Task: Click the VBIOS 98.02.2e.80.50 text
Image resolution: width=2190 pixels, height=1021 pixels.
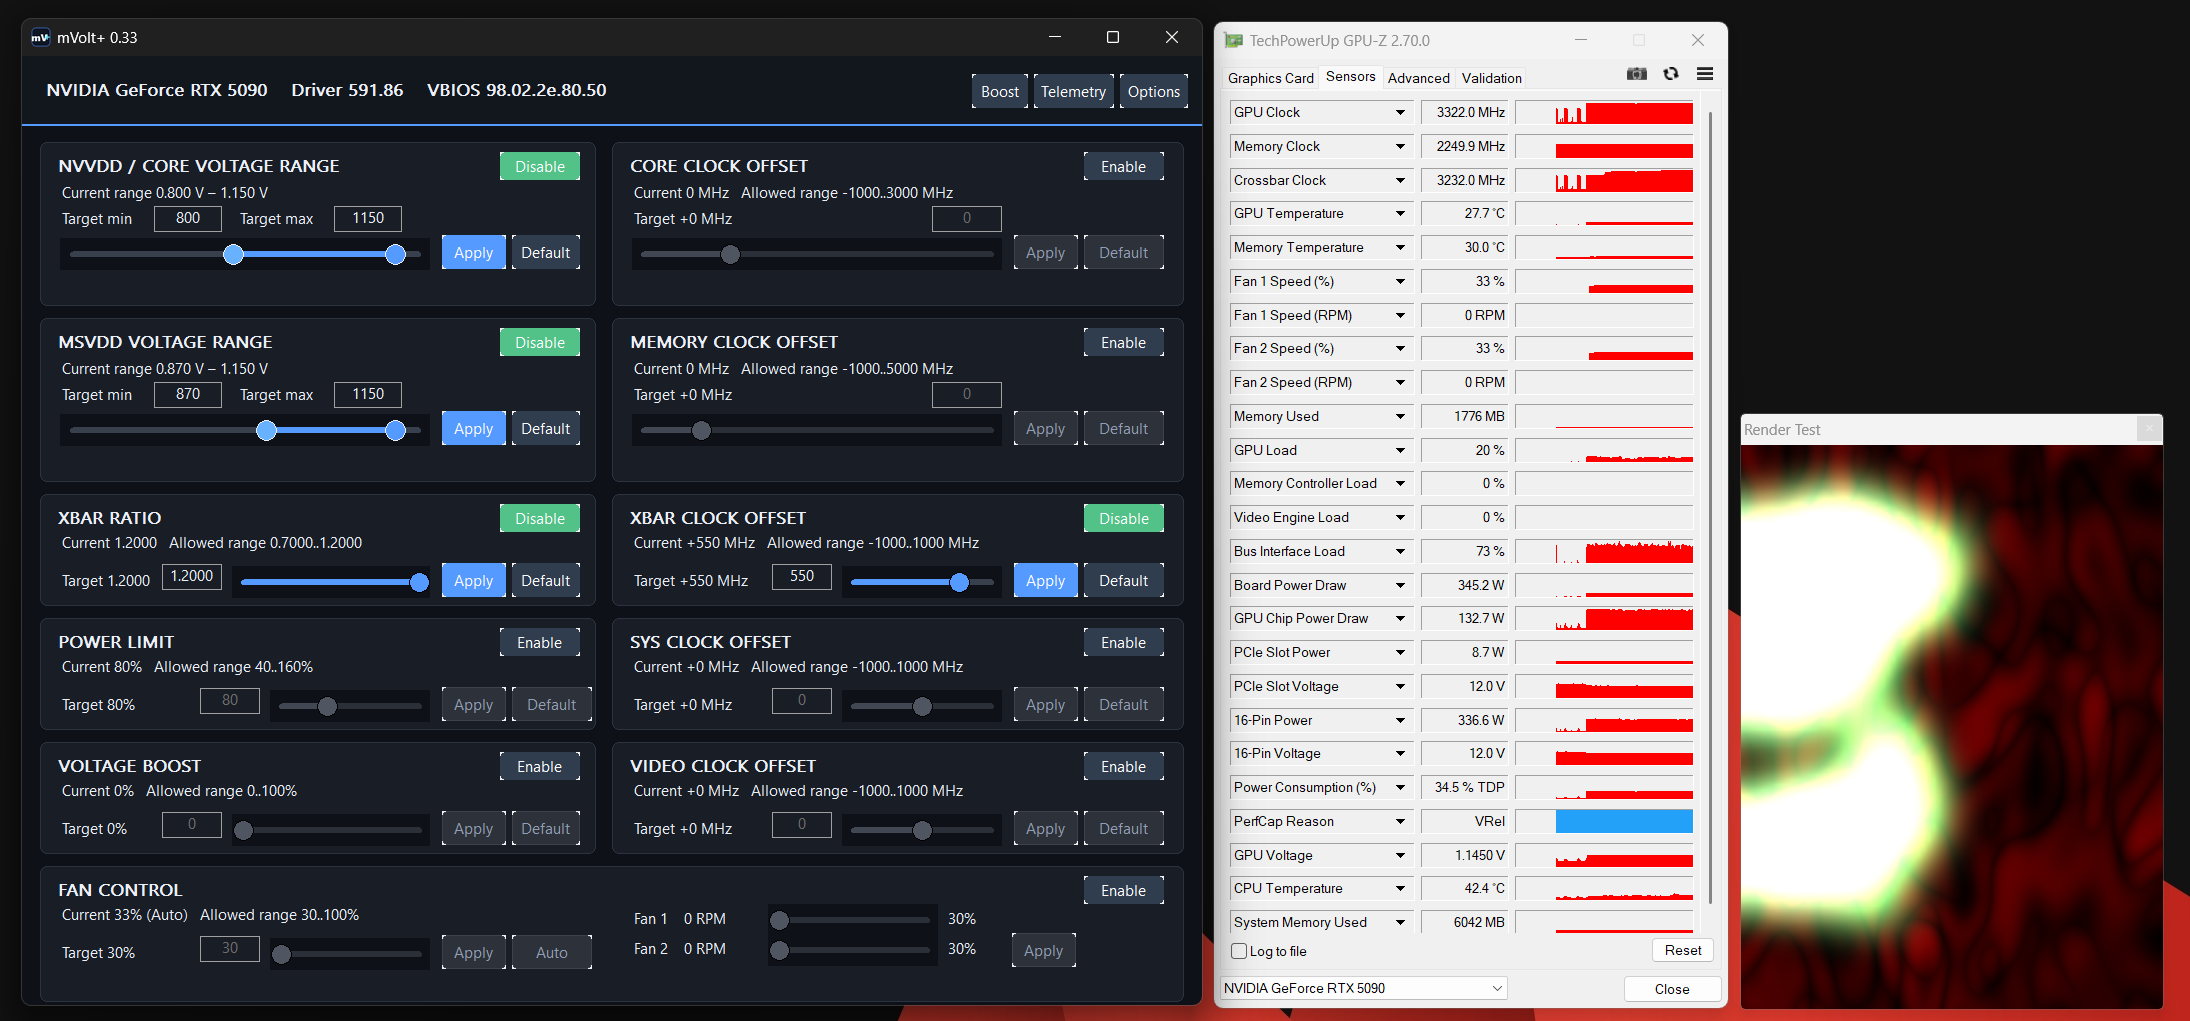Action: tap(517, 90)
